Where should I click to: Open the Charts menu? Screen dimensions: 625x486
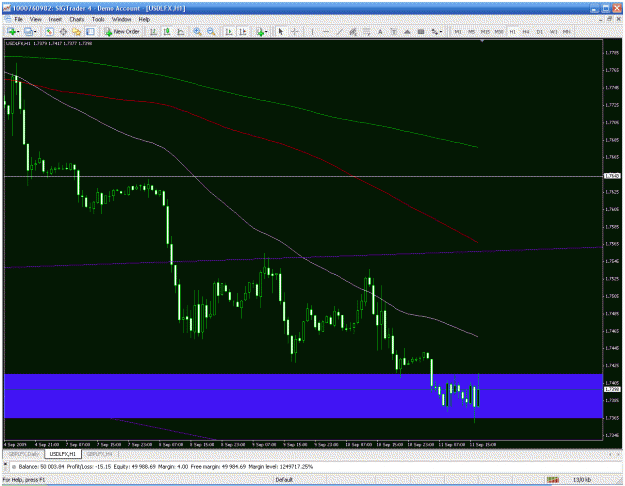click(x=77, y=19)
